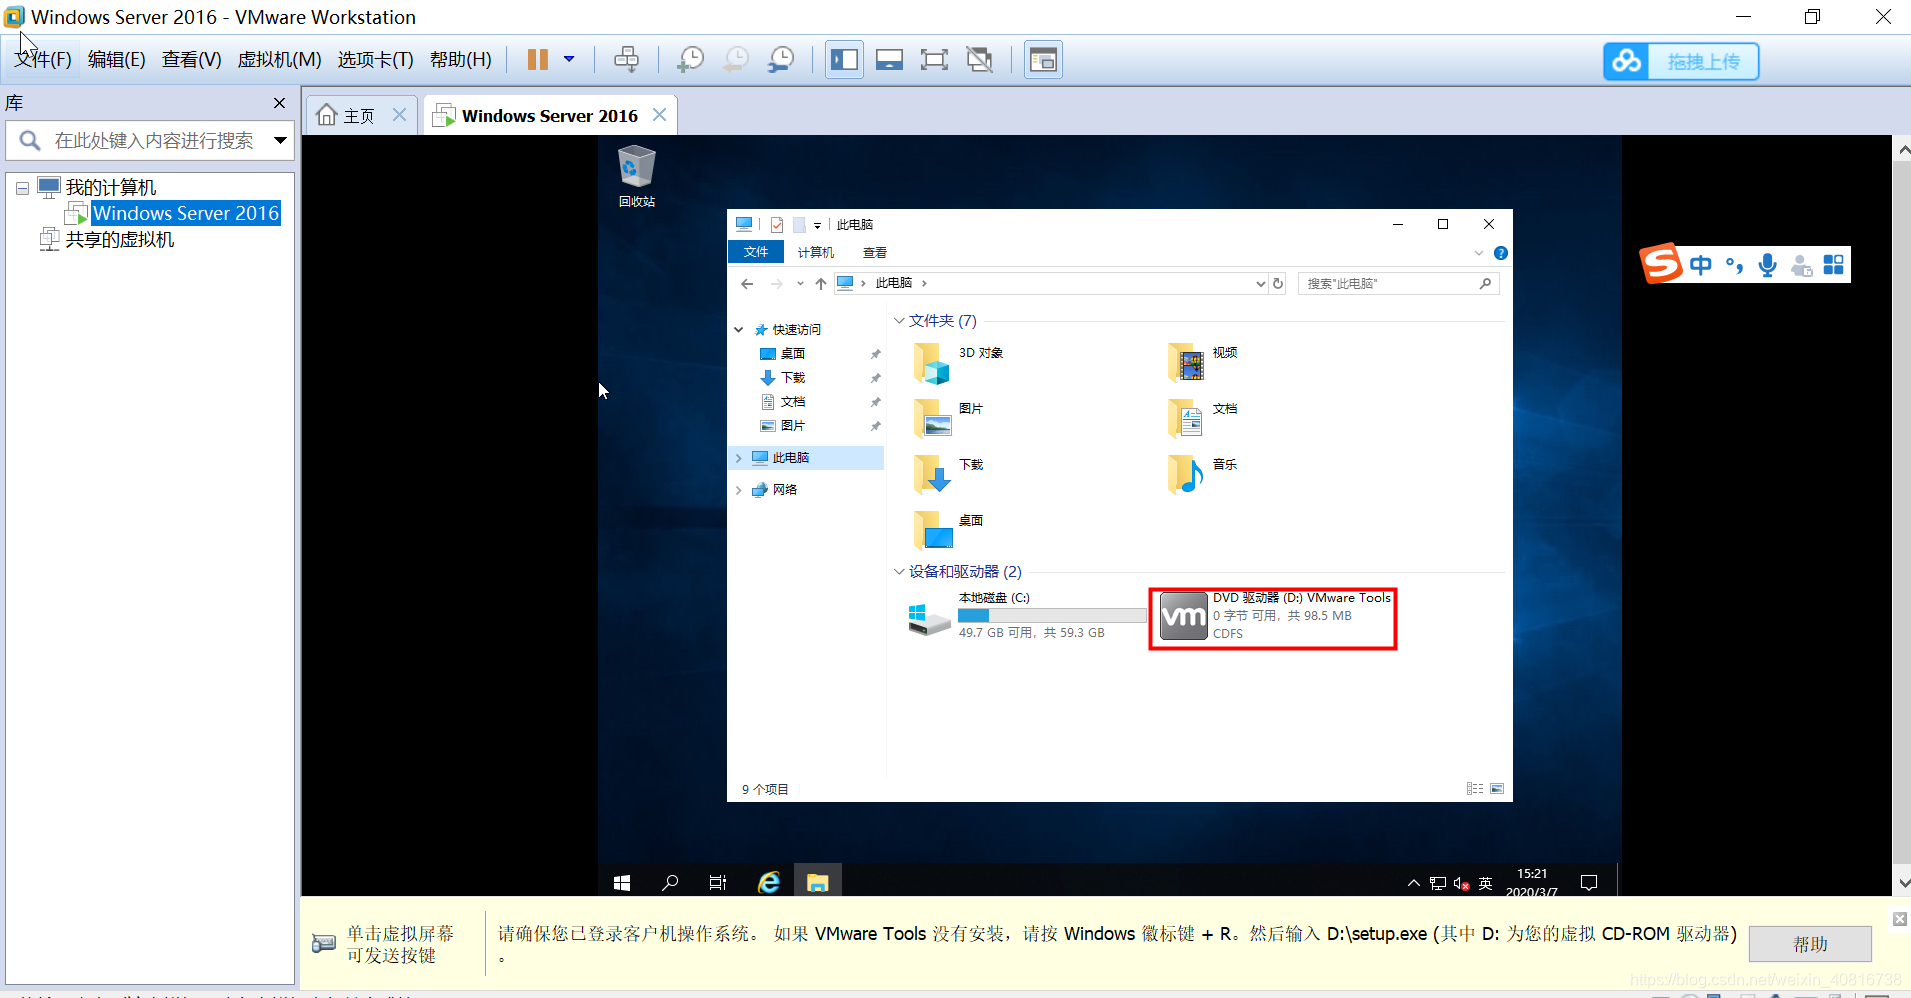Select 文档 in the quick access list
This screenshot has width=1911, height=998.
tap(793, 402)
